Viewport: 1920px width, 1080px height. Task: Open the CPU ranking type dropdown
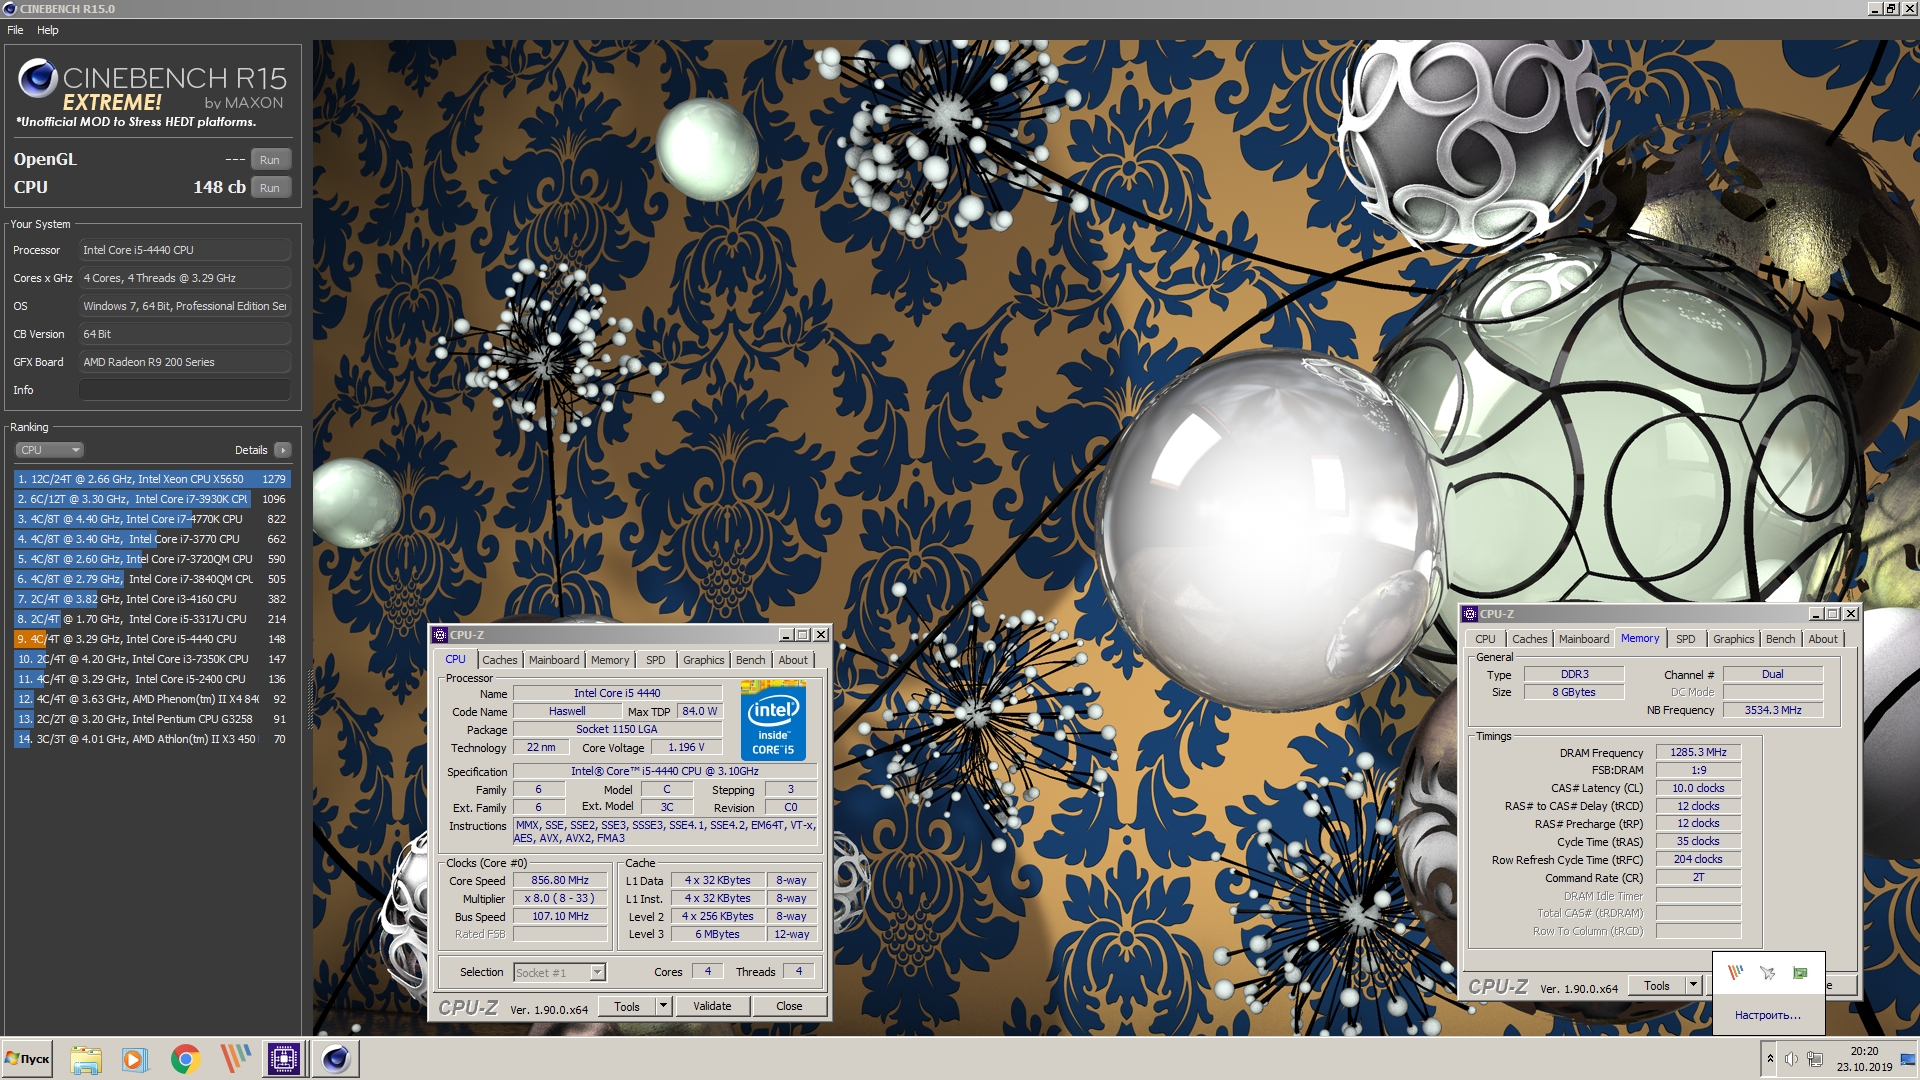point(49,450)
